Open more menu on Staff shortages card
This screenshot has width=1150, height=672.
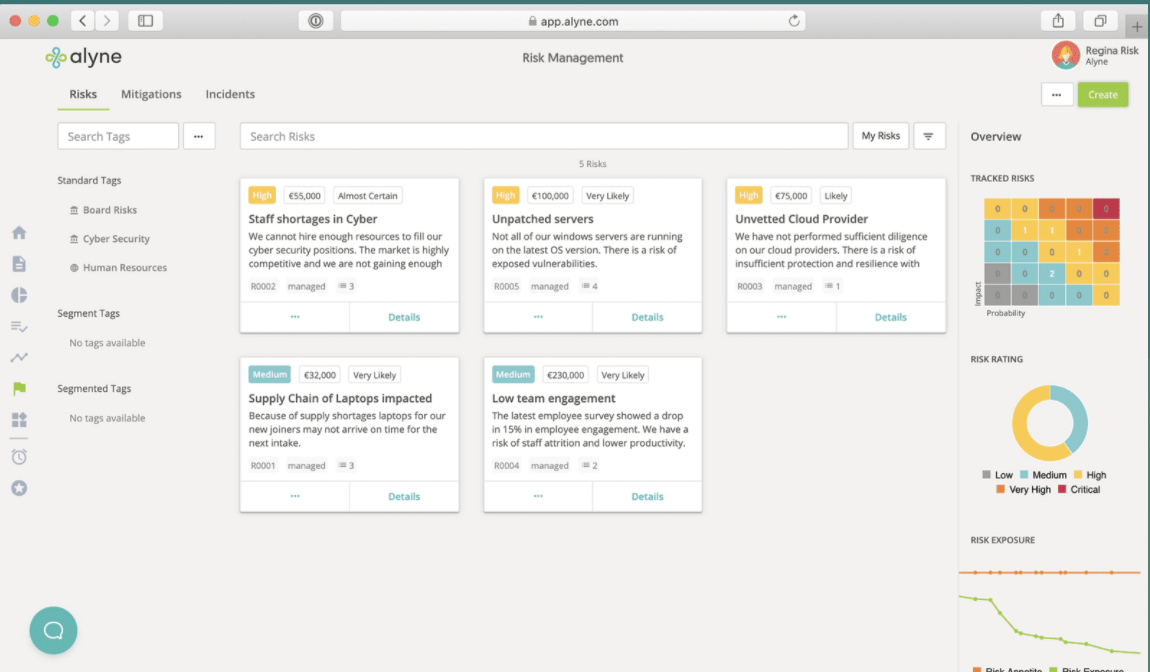coord(295,317)
